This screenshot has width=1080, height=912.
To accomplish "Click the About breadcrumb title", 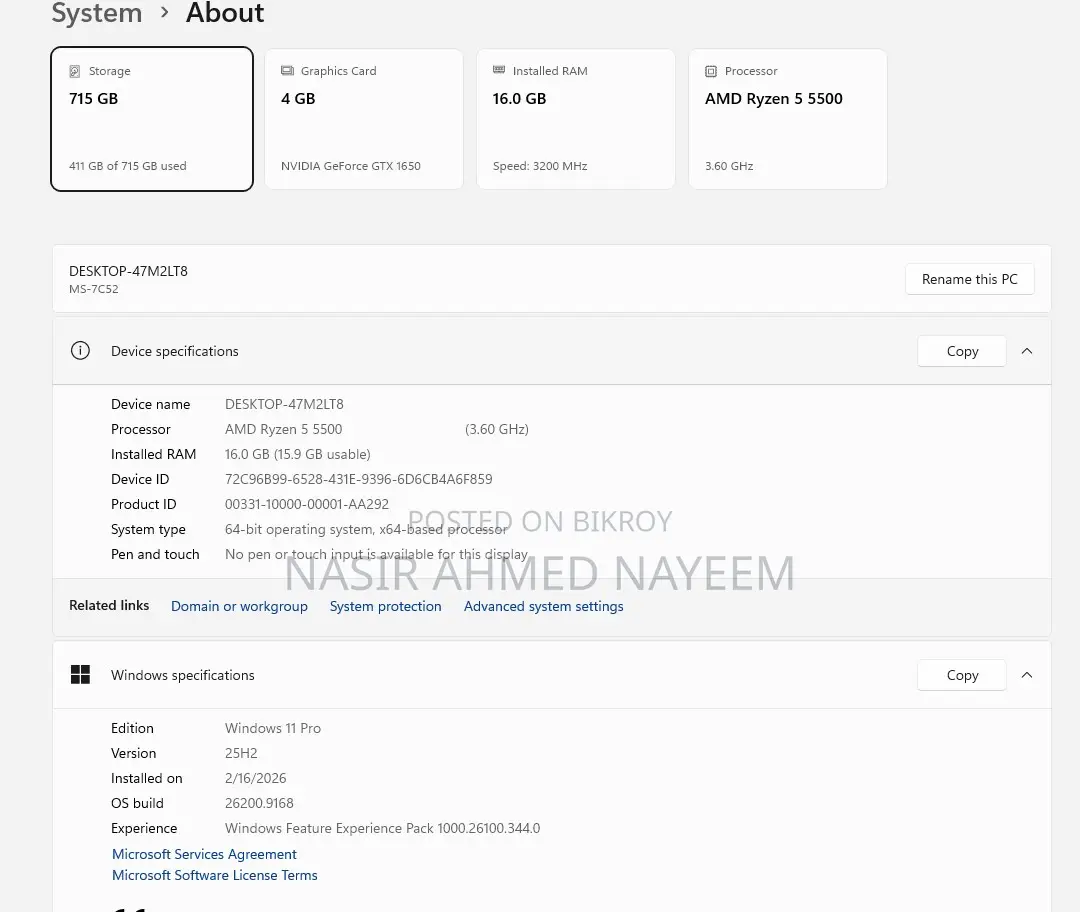I will click(225, 12).
